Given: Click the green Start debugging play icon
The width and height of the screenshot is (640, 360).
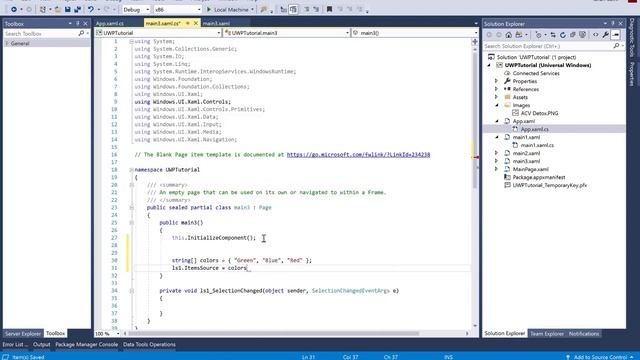Looking at the screenshot, I should pyautogui.click(x=209, y=9).
